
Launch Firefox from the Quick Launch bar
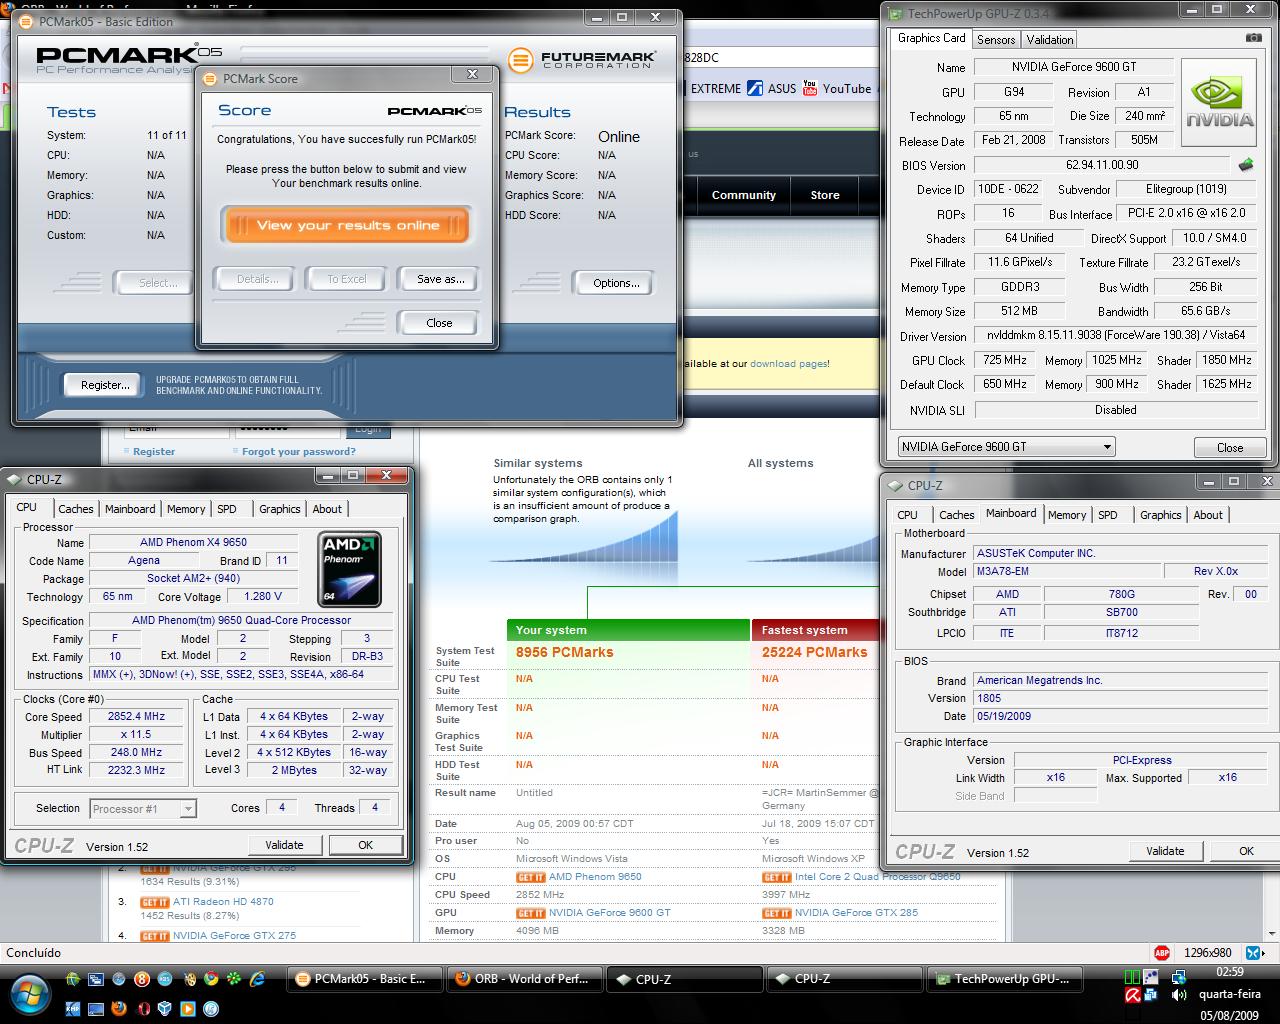(x=119, y=1008)
